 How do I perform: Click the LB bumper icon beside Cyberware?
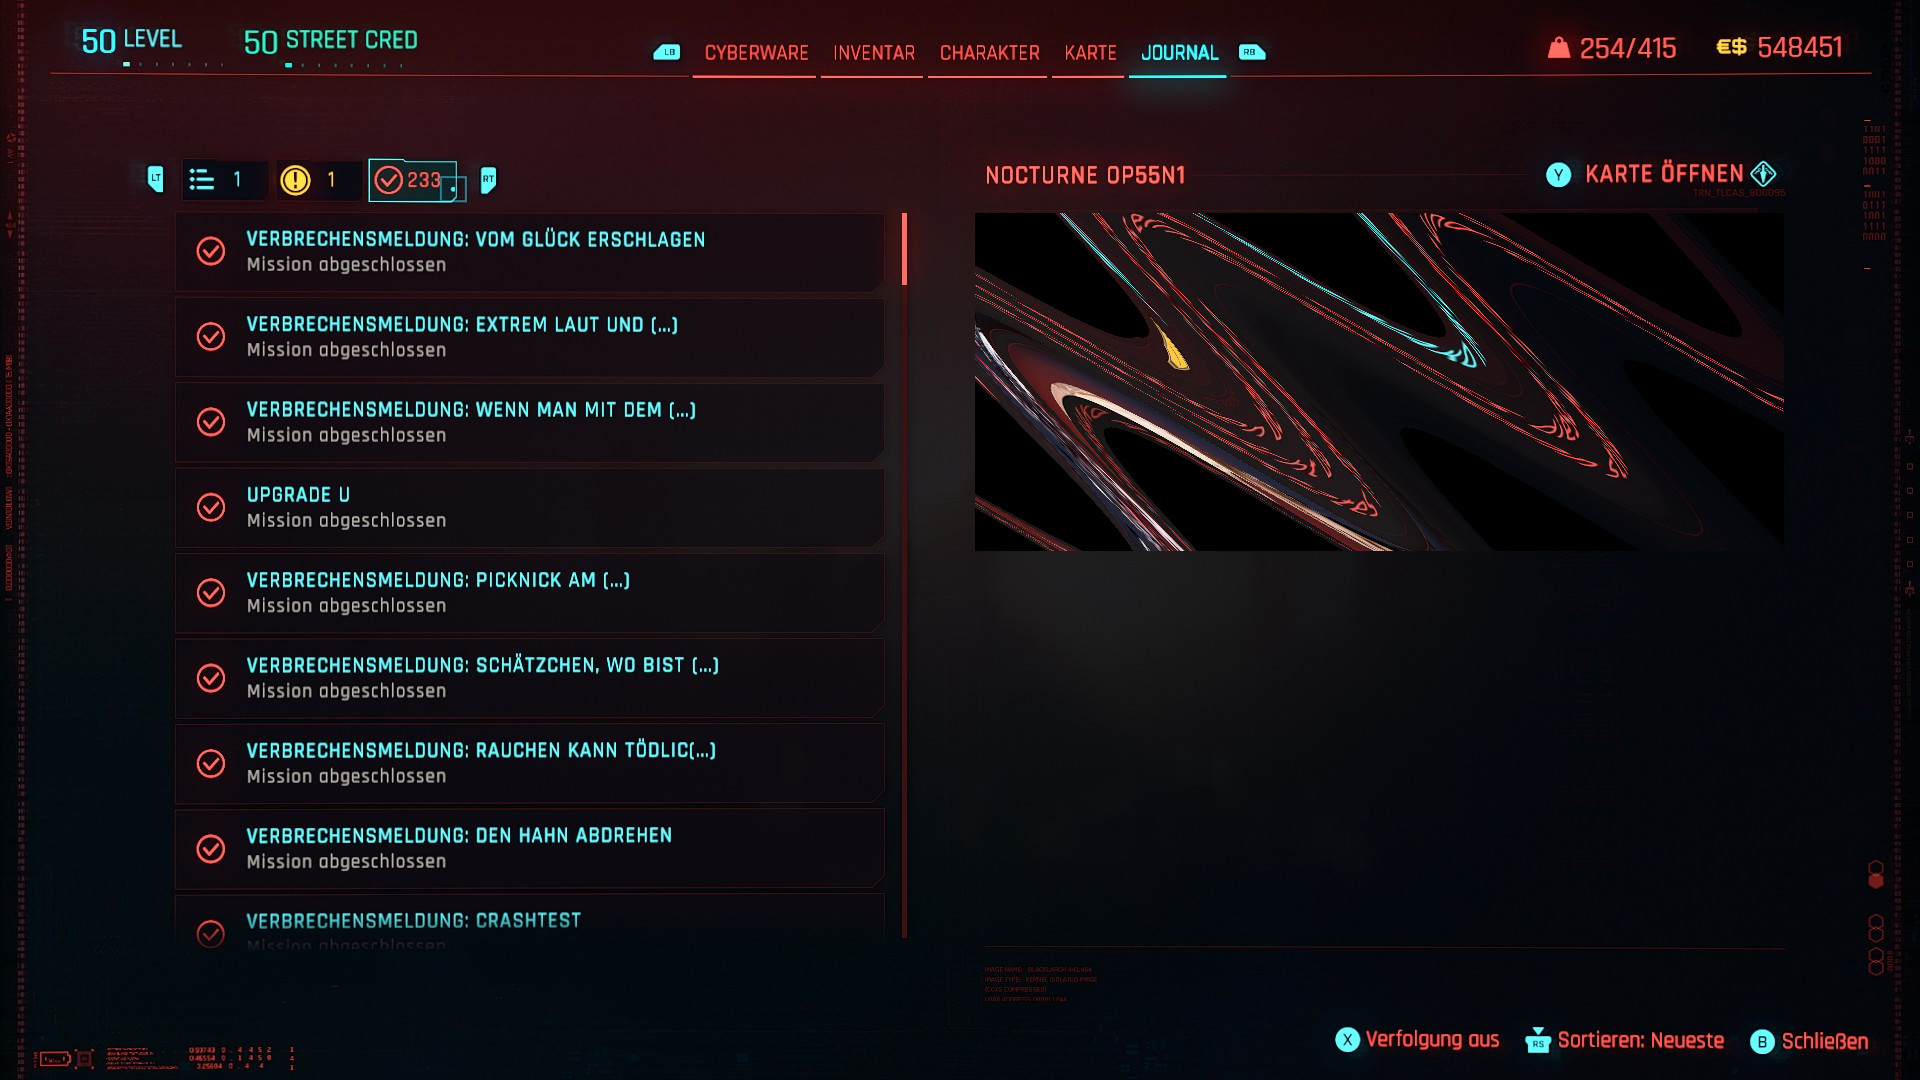(667, 52)
